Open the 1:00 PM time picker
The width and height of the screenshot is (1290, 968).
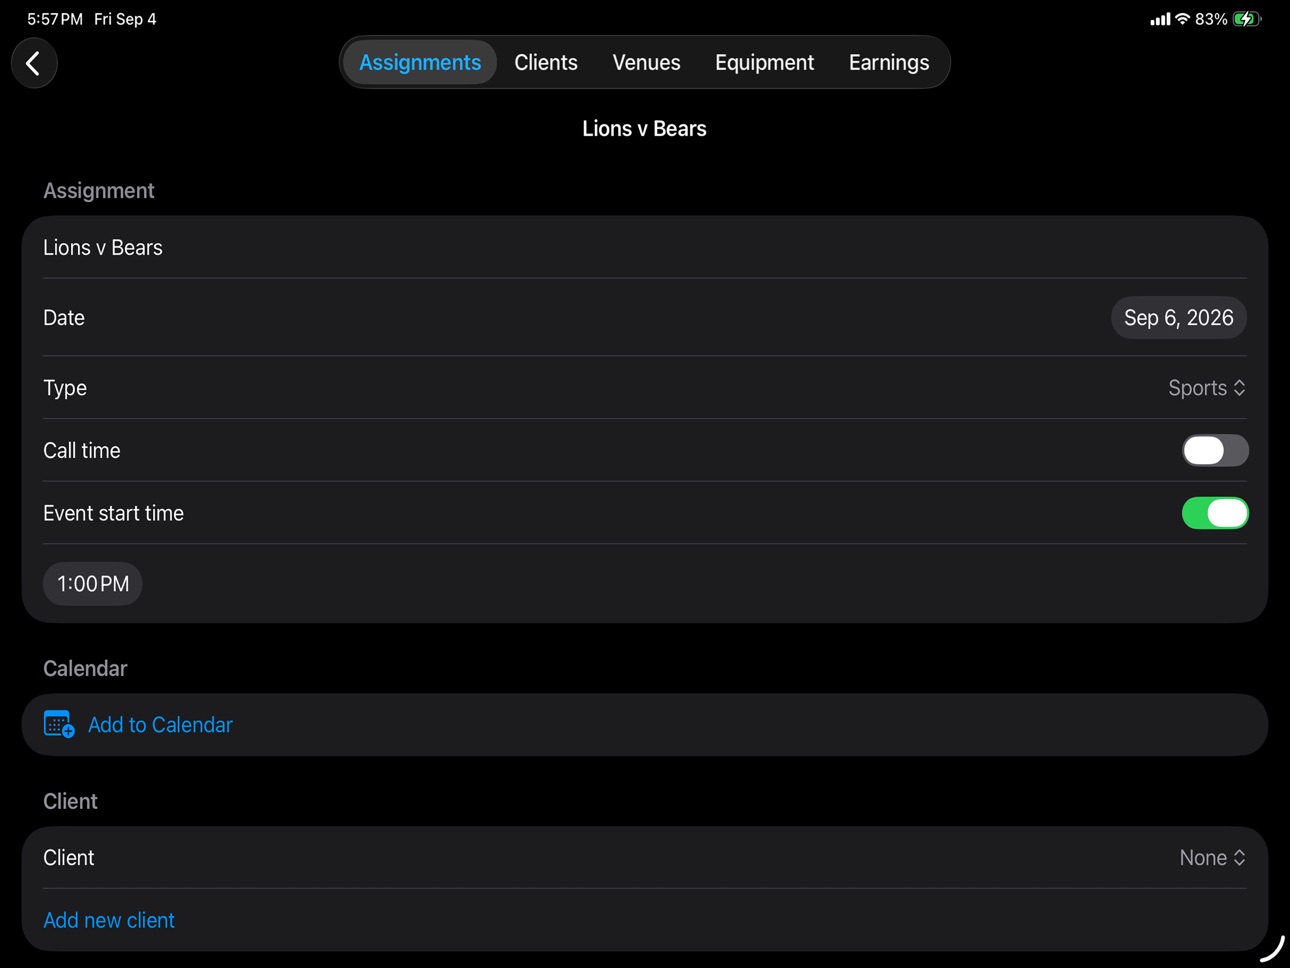click(93, 584)
